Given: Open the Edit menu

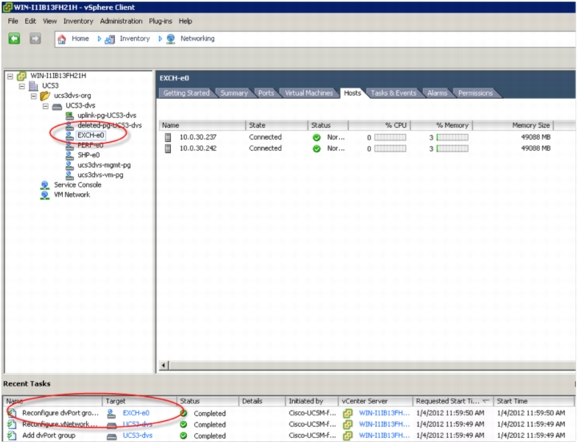Looking at the screenshot, I should click(30, 21).
